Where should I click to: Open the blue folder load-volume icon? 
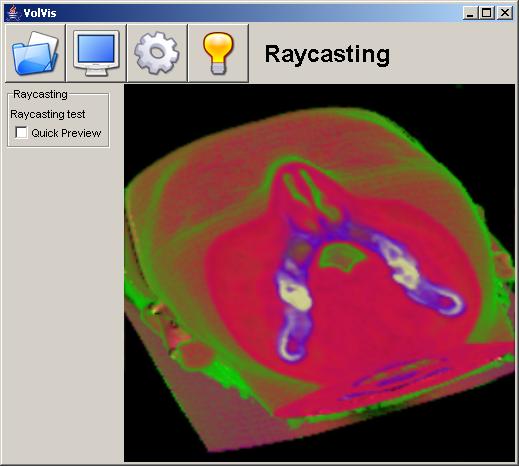35,53
